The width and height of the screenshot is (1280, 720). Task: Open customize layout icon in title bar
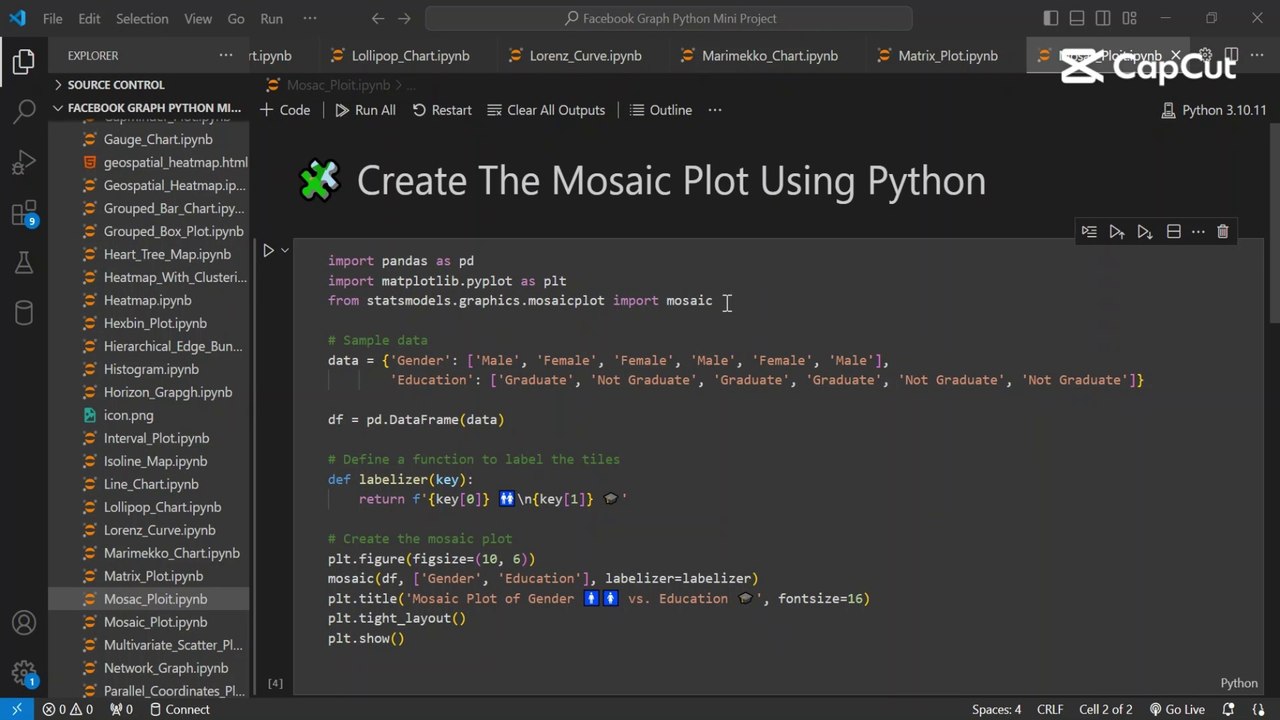[x=1129, y=18]
